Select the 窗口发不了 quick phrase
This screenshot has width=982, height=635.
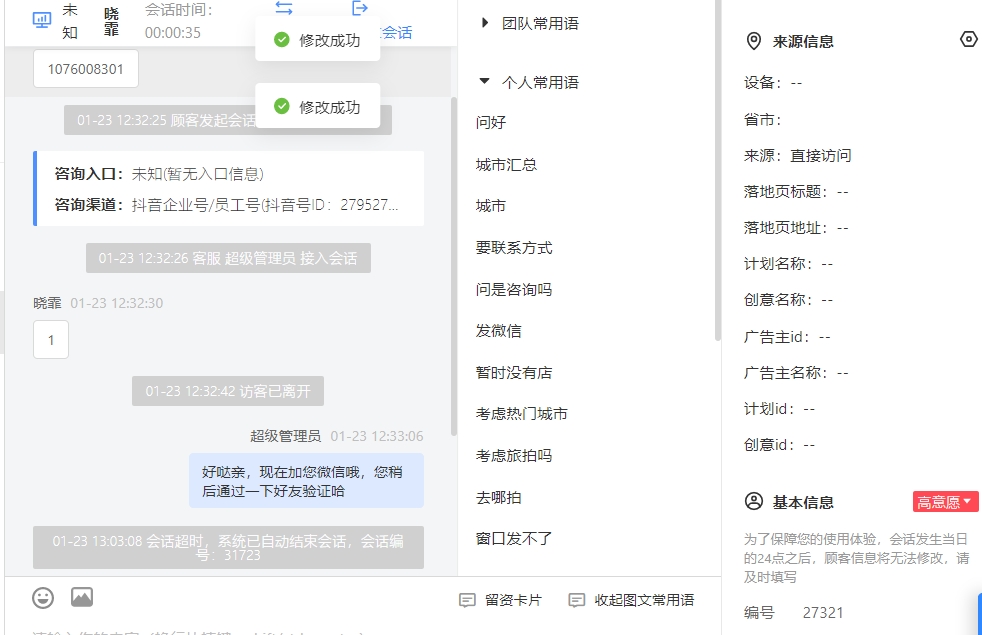(x=514, y=539)
